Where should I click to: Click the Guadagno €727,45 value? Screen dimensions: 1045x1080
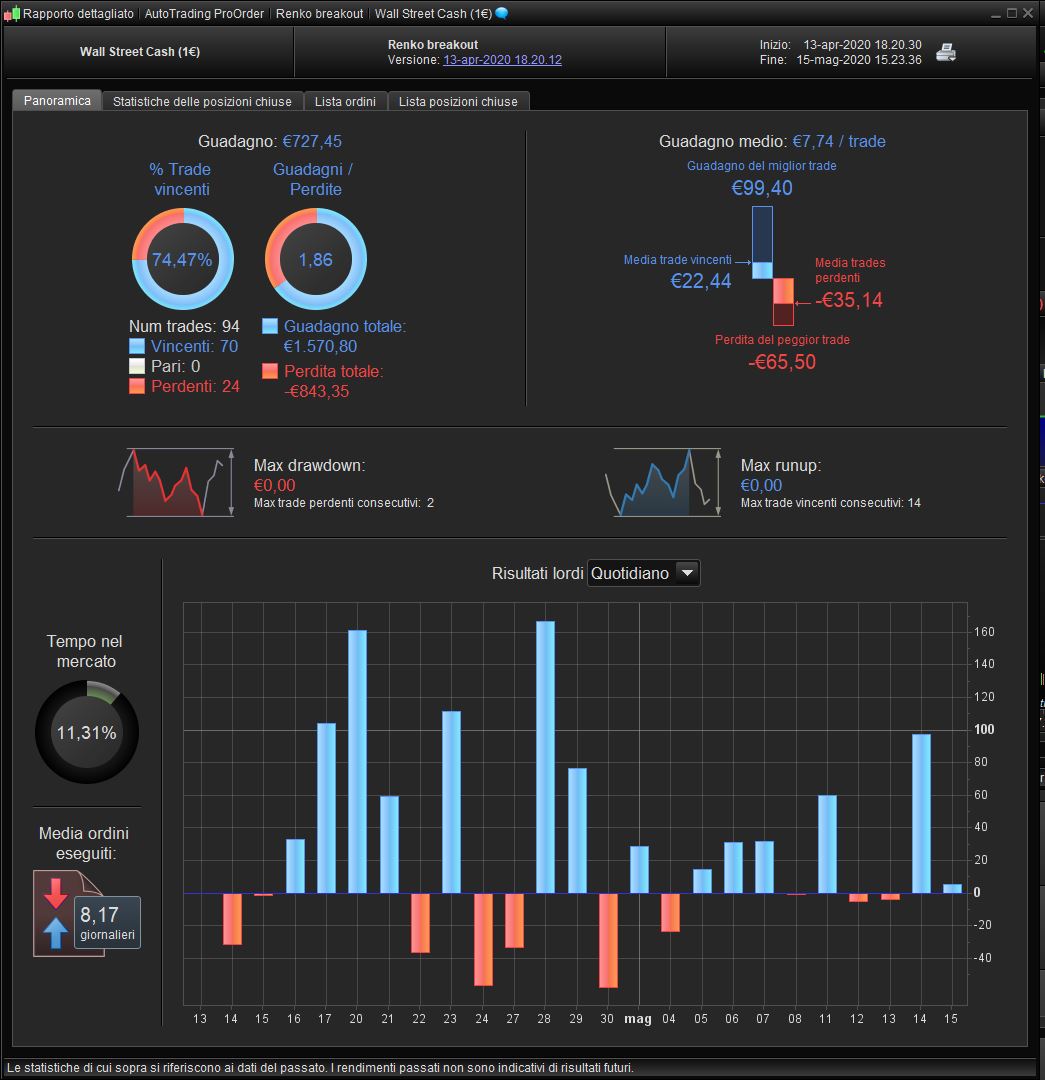point(312,141)
